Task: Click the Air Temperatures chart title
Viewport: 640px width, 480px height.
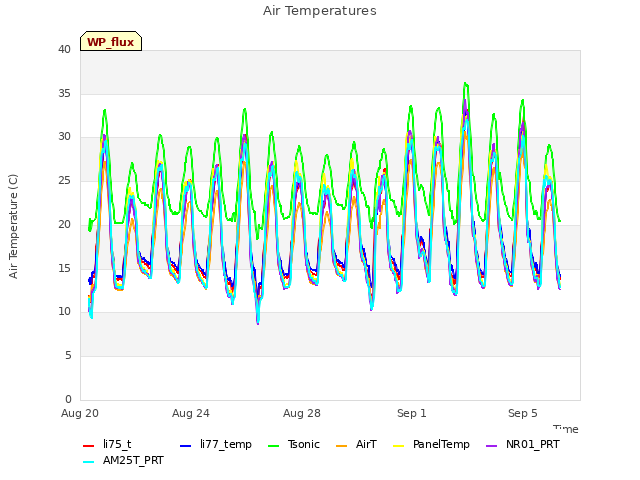Action: coord(320,11)
